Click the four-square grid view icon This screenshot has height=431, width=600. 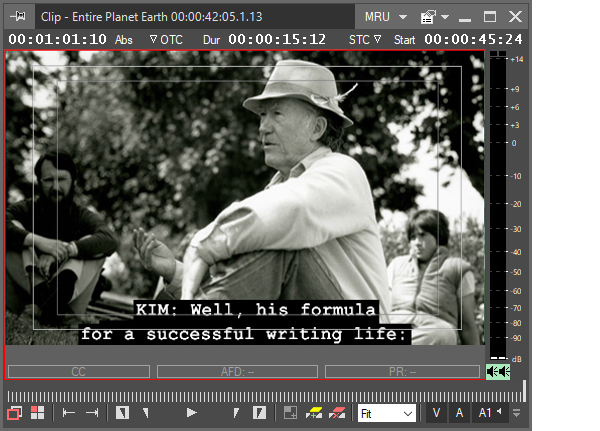coord(37,413)
